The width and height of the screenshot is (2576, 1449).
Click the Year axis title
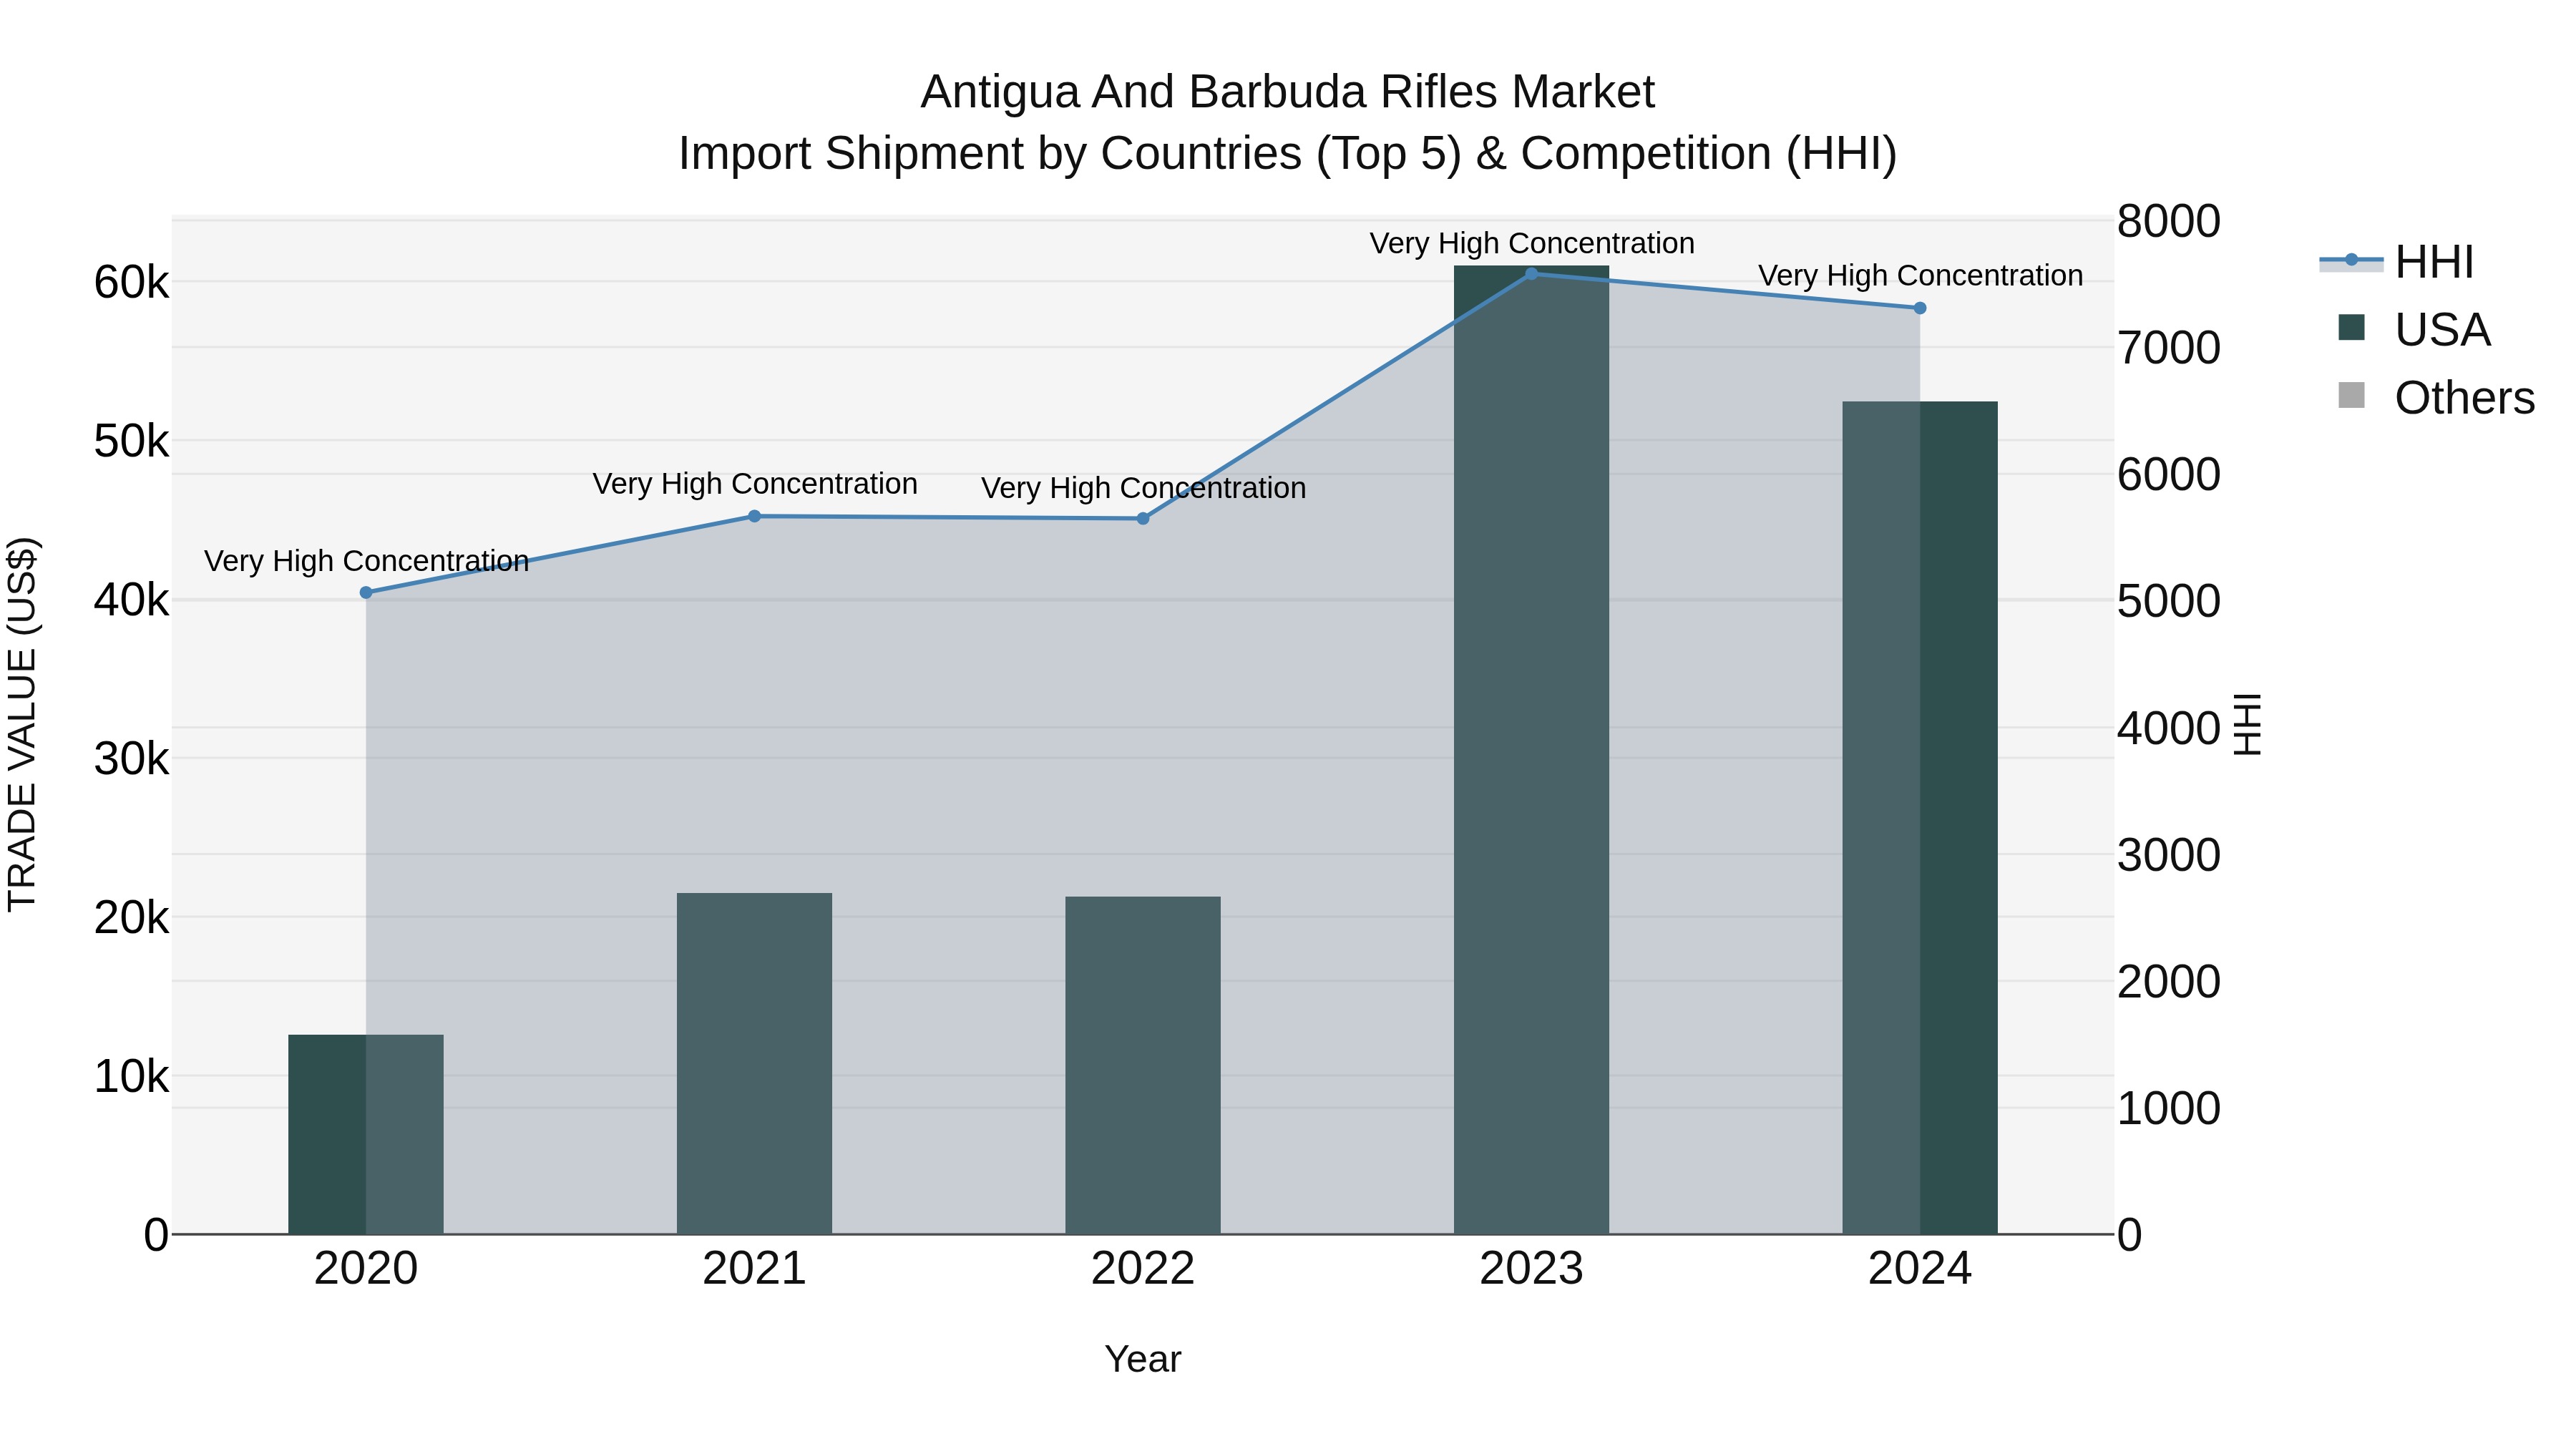pos(1143,1360)
